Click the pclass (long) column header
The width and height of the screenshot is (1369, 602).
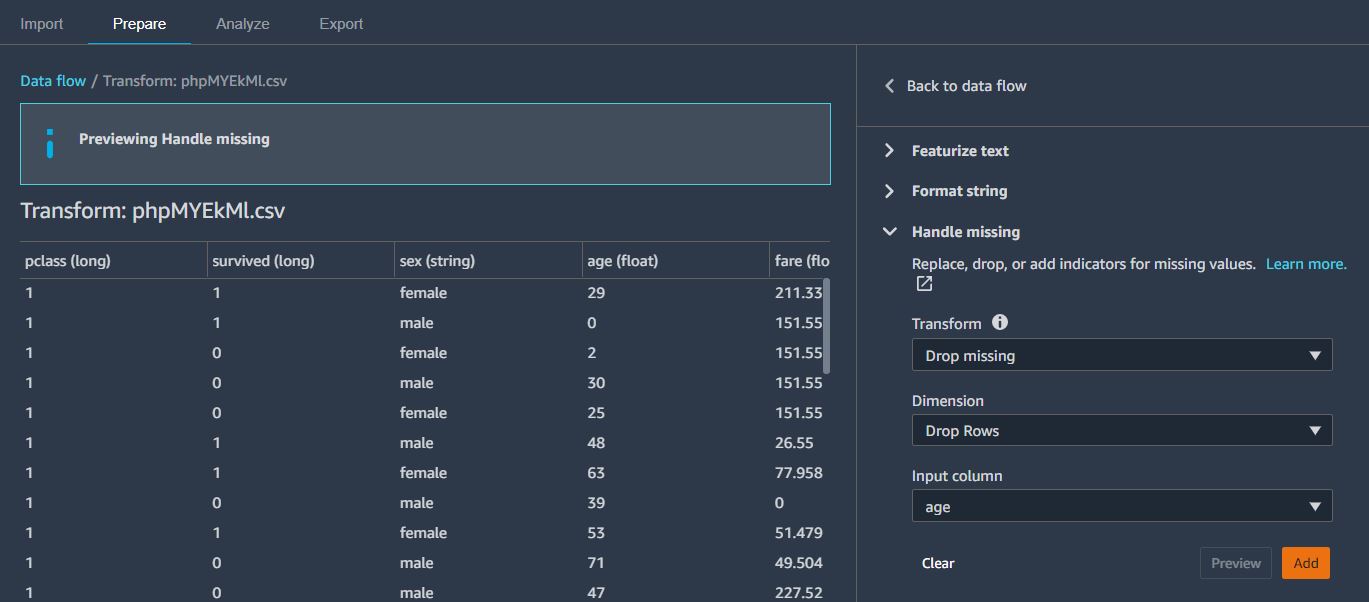click(x=113, y=261)
